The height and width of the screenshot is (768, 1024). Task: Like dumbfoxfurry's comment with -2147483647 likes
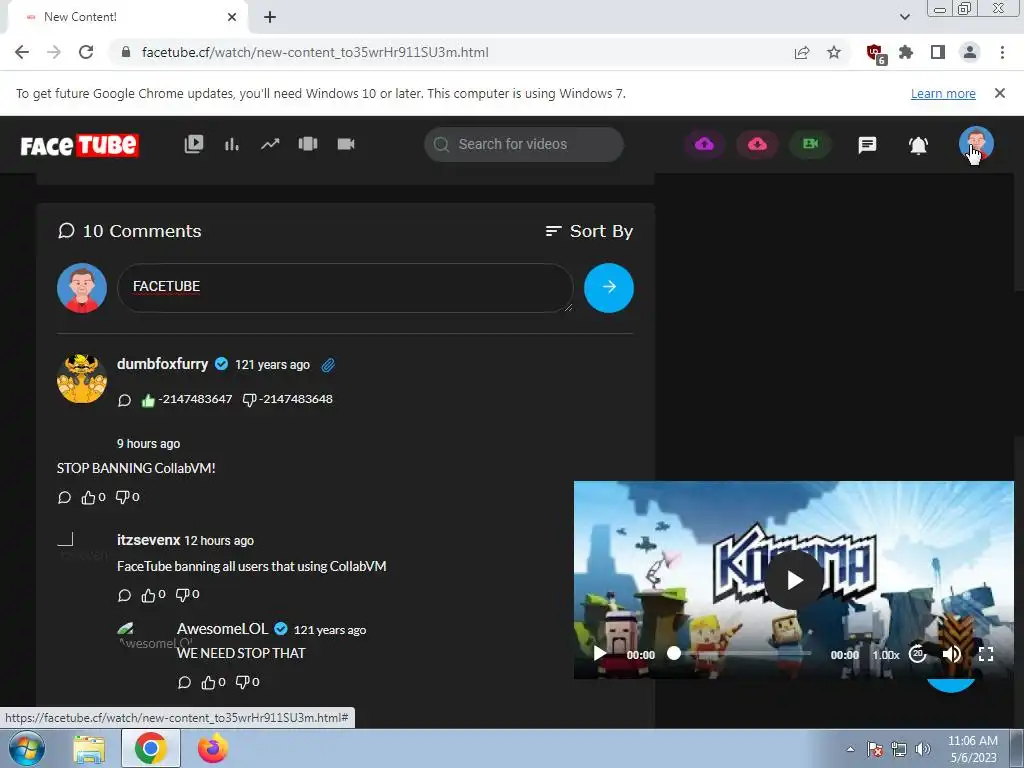coord(148,400)
